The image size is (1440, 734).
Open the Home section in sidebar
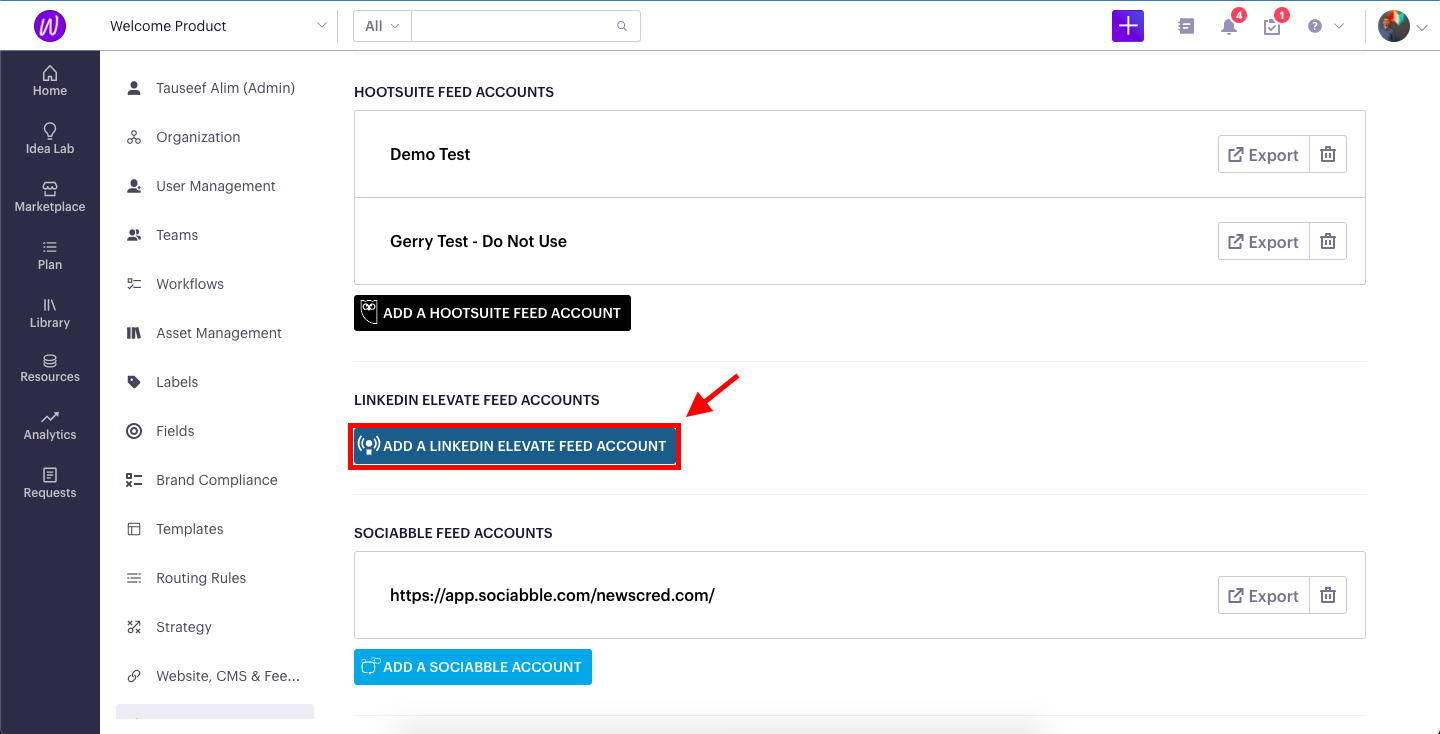(x=50, y=81)
